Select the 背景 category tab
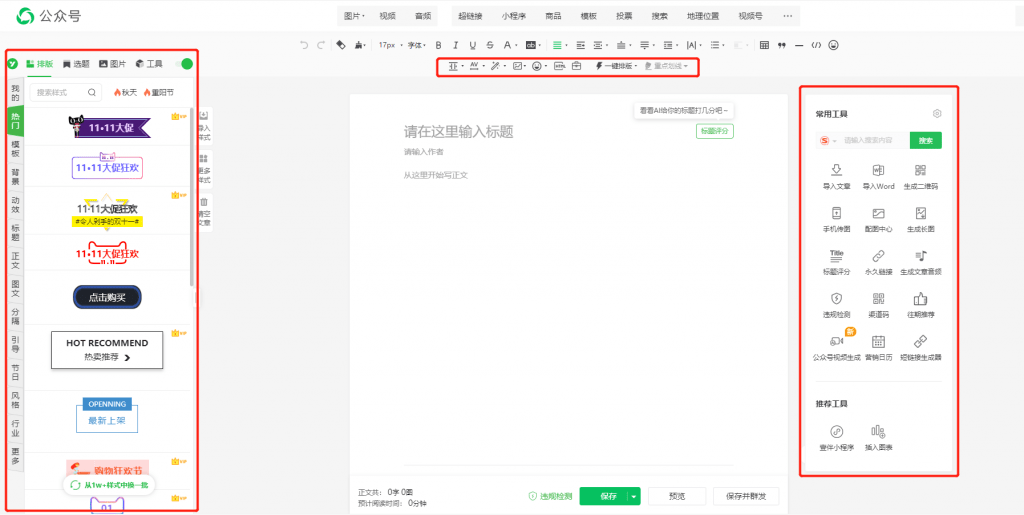The width and height of the screenshot is (1024, 515). pos(15,176)
